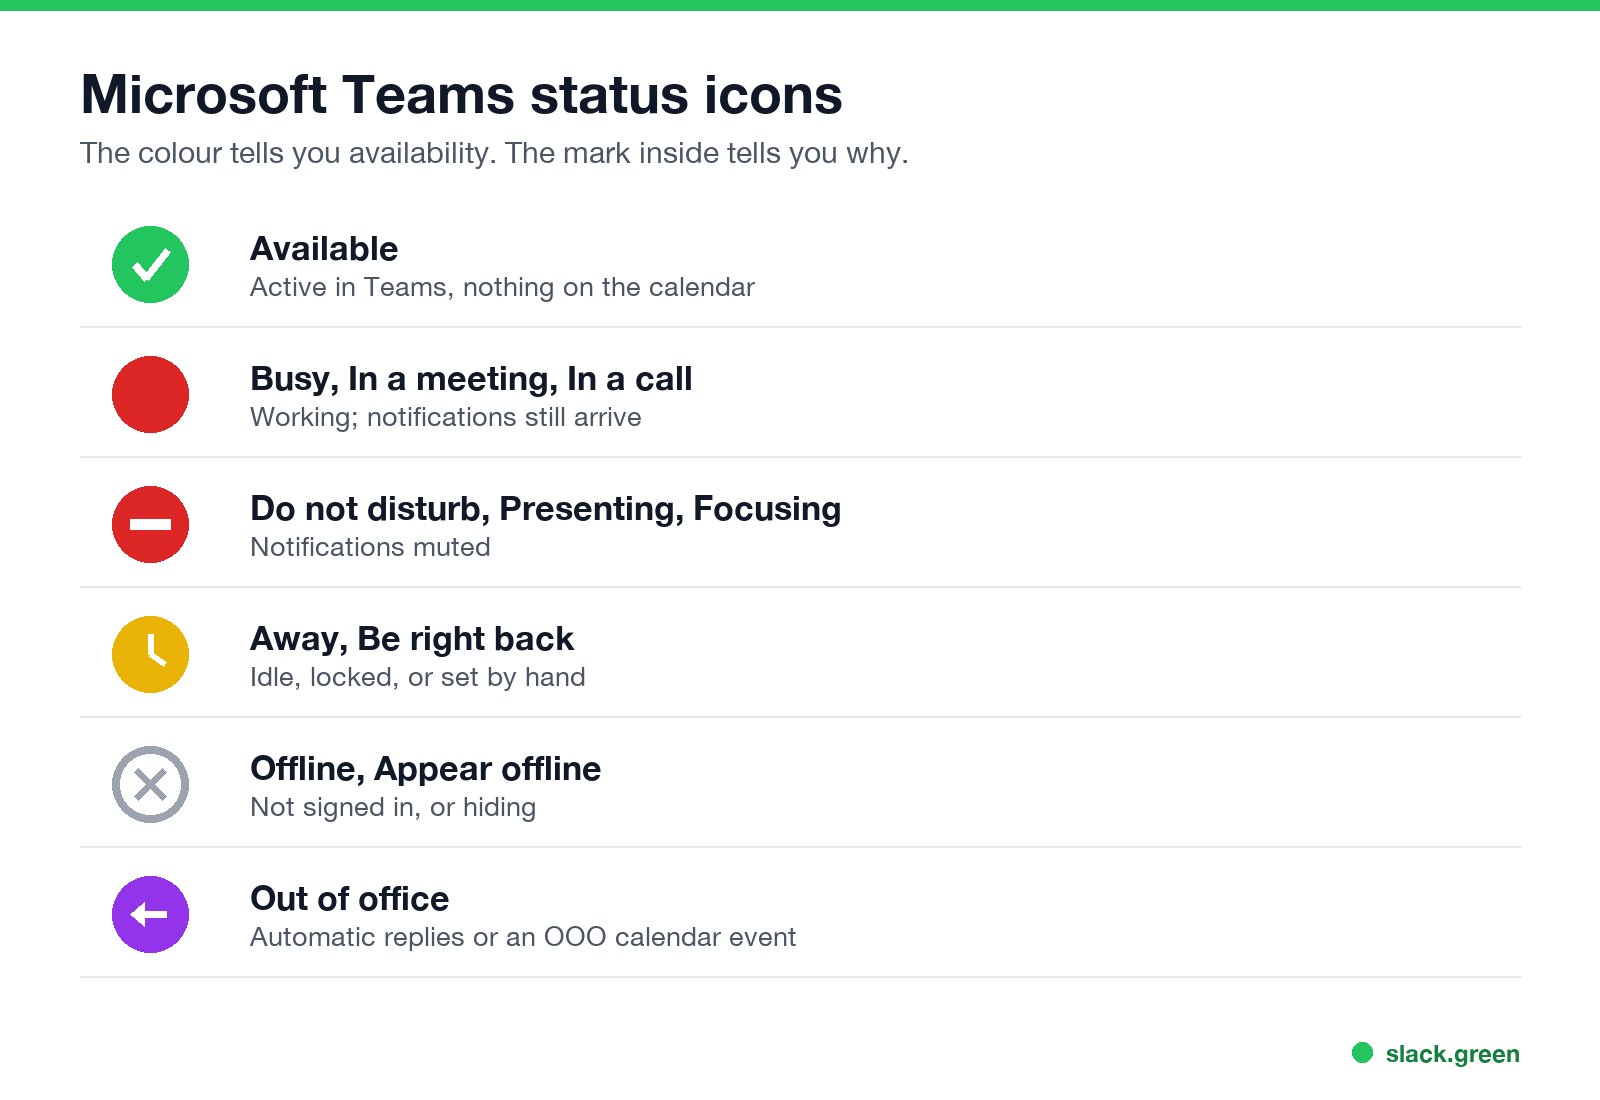Click the yellow Away clock icon
The width and height of the screenshot is (1600, 1100).
coord(150,655)
